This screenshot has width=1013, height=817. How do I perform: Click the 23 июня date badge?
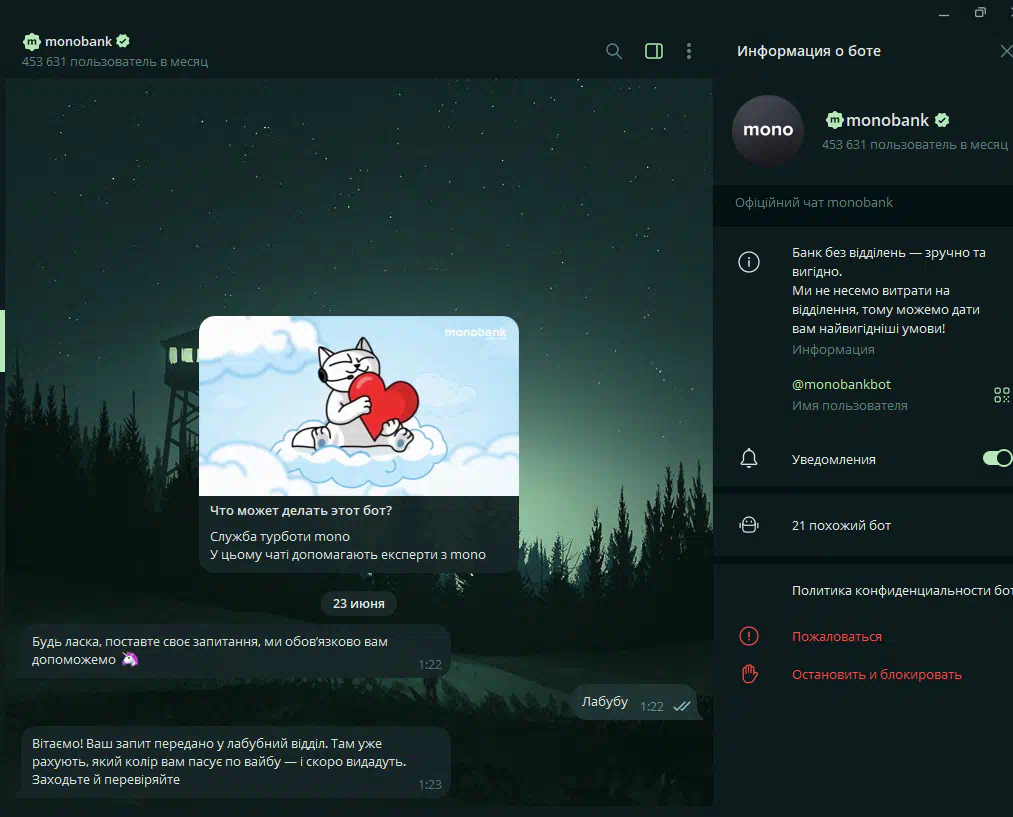pos(359,603)
